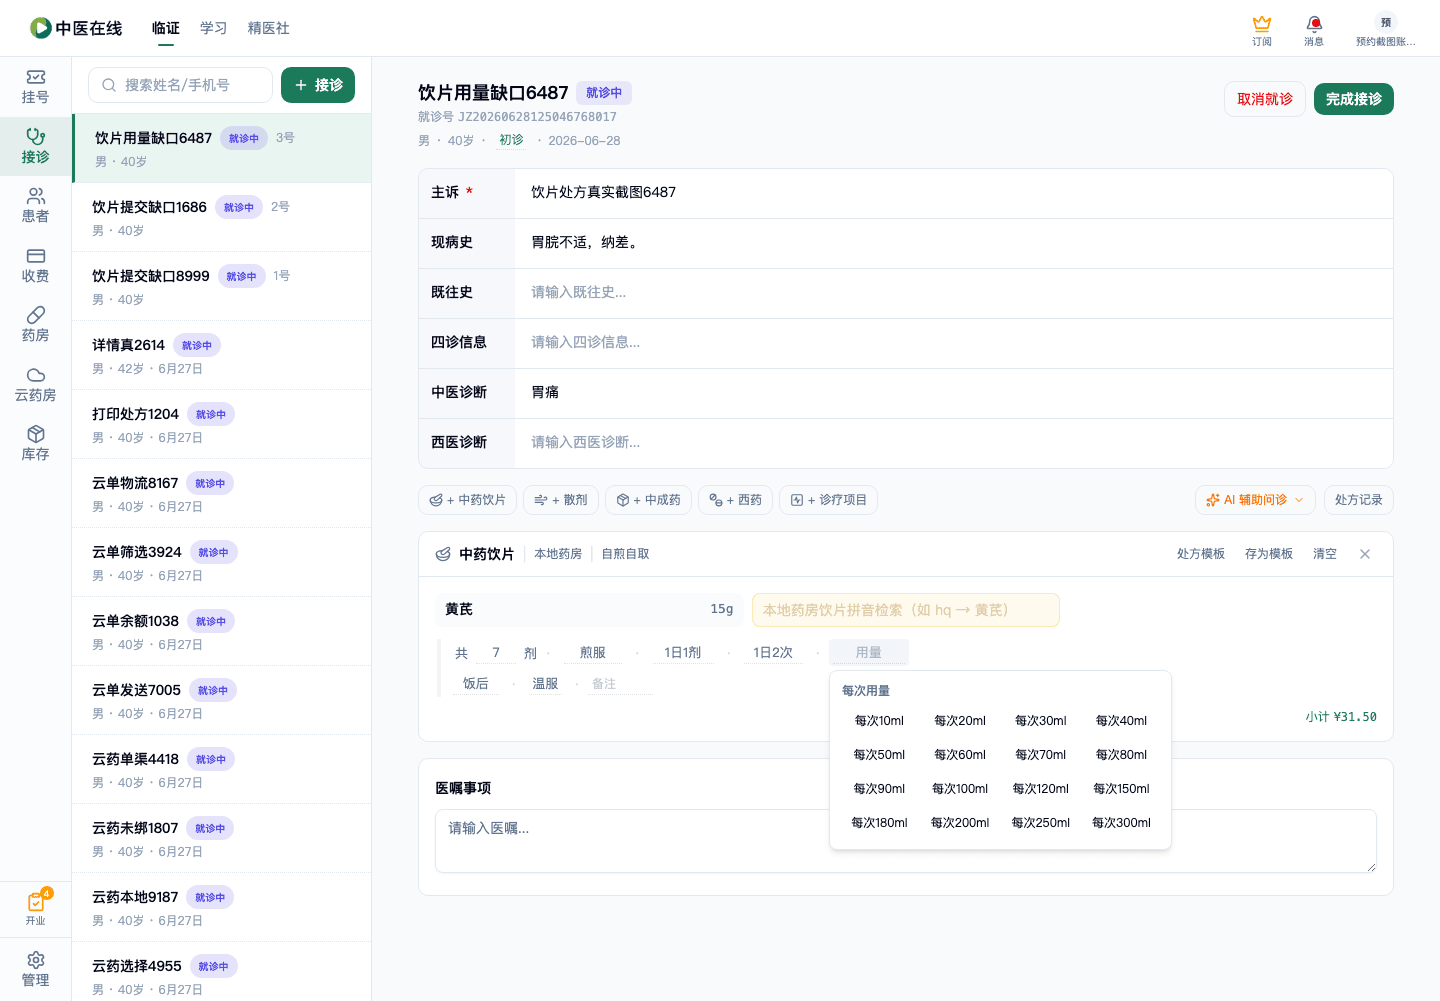Open the 本地药房 pharmacy selector
Viewport: 1440px width, 1001px height.
coord(558,554)
